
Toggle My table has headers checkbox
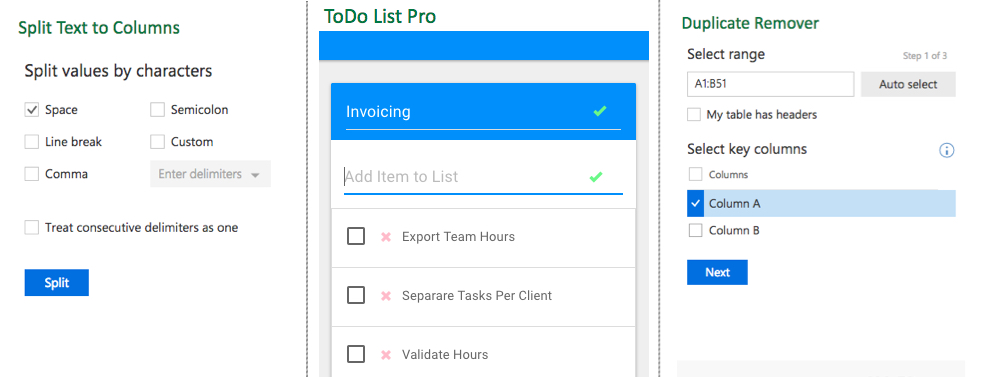[x=694, y=115]
